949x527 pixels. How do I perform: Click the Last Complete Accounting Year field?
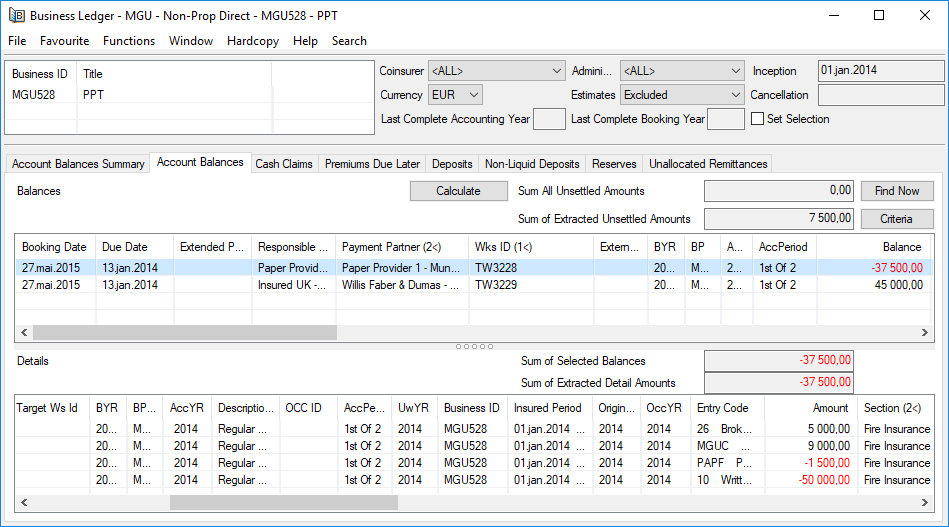pos(549,119)
